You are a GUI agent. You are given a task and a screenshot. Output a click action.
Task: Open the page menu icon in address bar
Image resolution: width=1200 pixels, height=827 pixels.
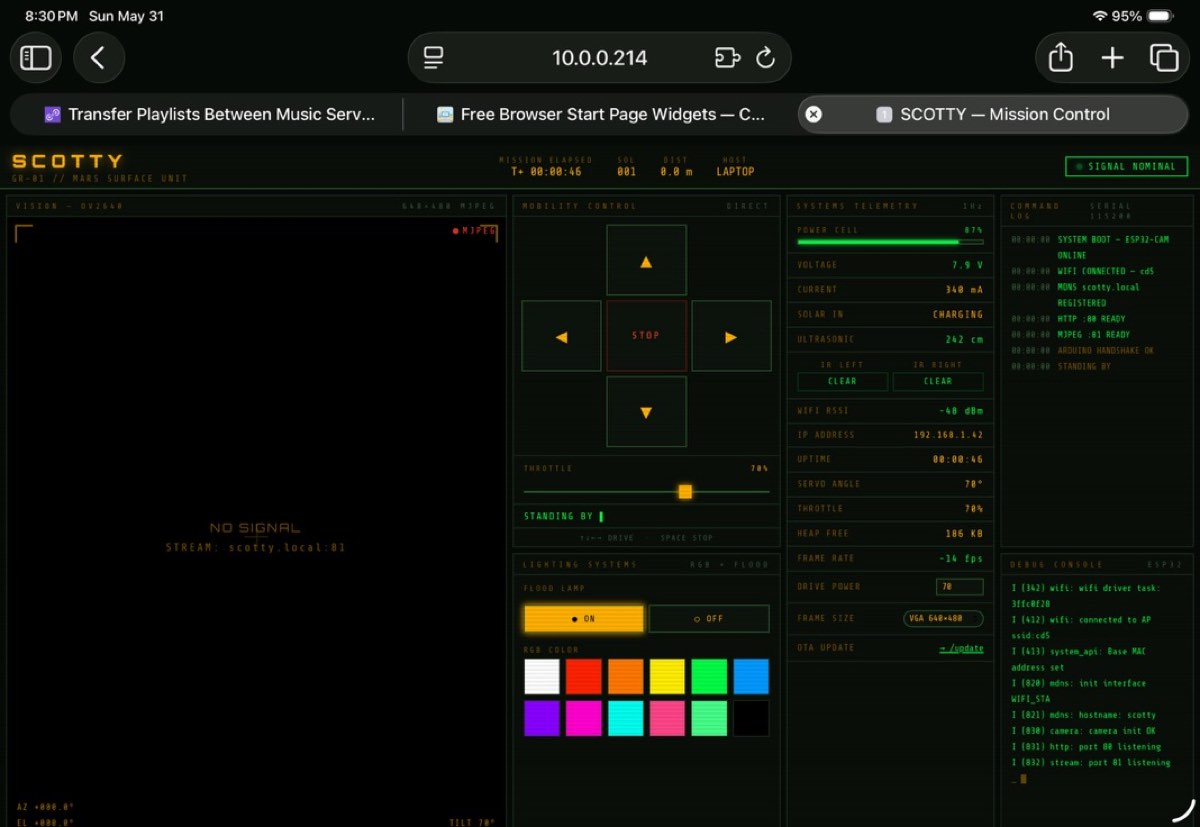(x=433, y=58)
